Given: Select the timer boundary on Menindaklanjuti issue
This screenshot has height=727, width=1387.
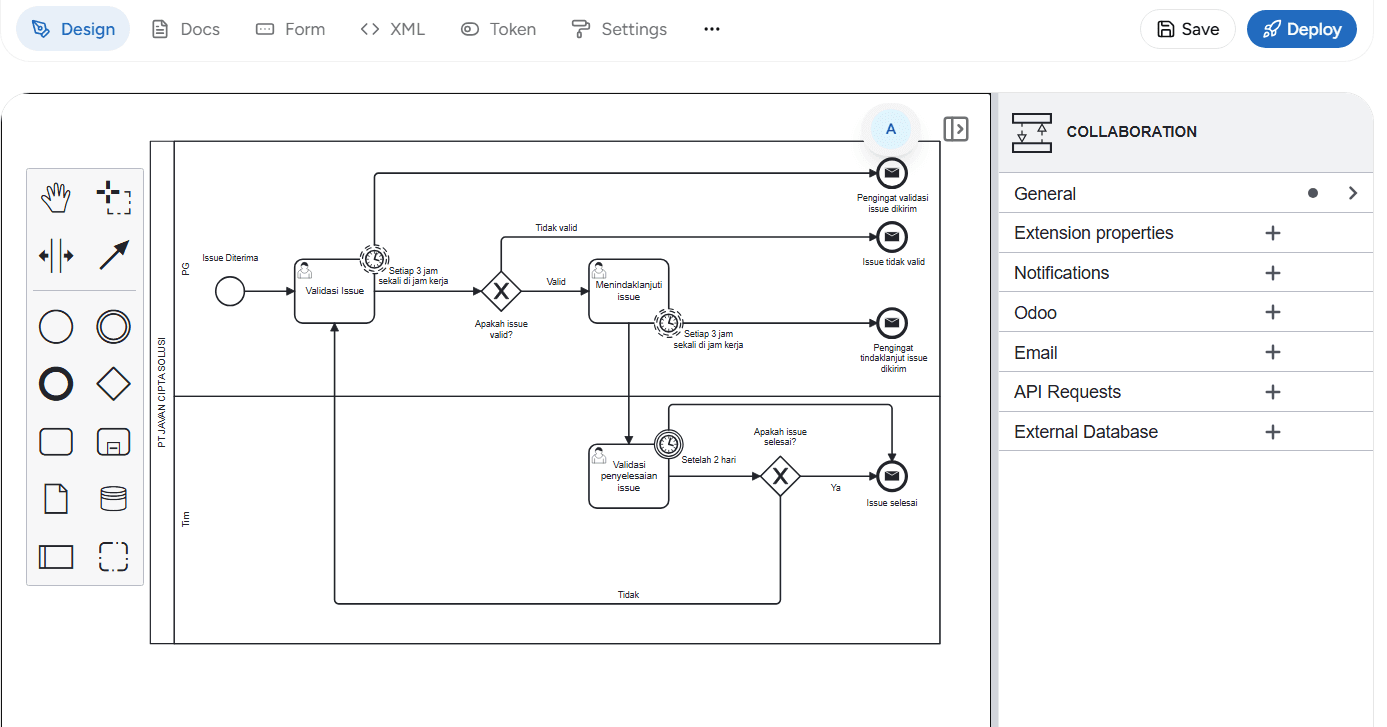Looking at the screenshot, I should (668, 322).
